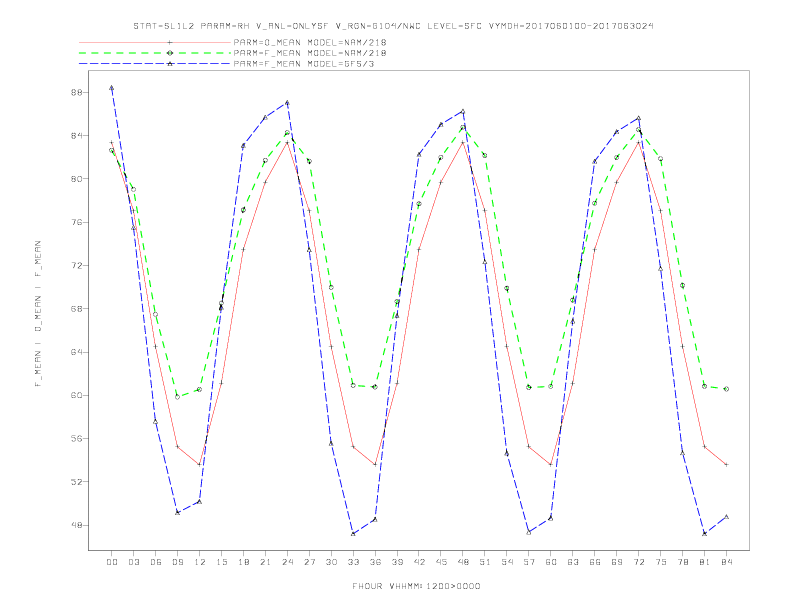Click the x-axis tick label 15
Viewport: 792px width, 612px height.
point(221,562)
